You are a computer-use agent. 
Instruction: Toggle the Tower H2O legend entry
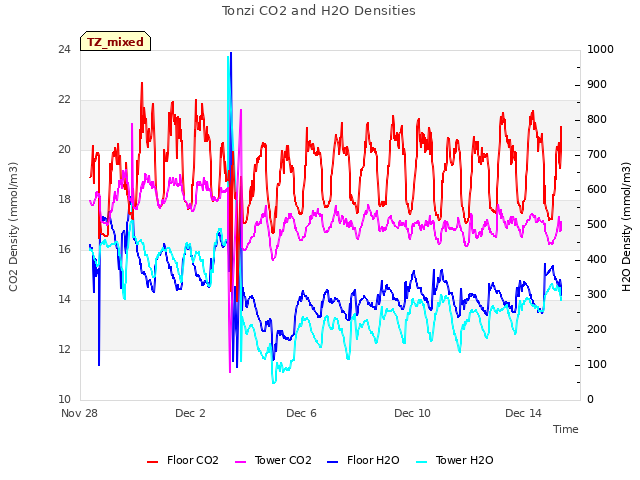click(x=455, y=460)
